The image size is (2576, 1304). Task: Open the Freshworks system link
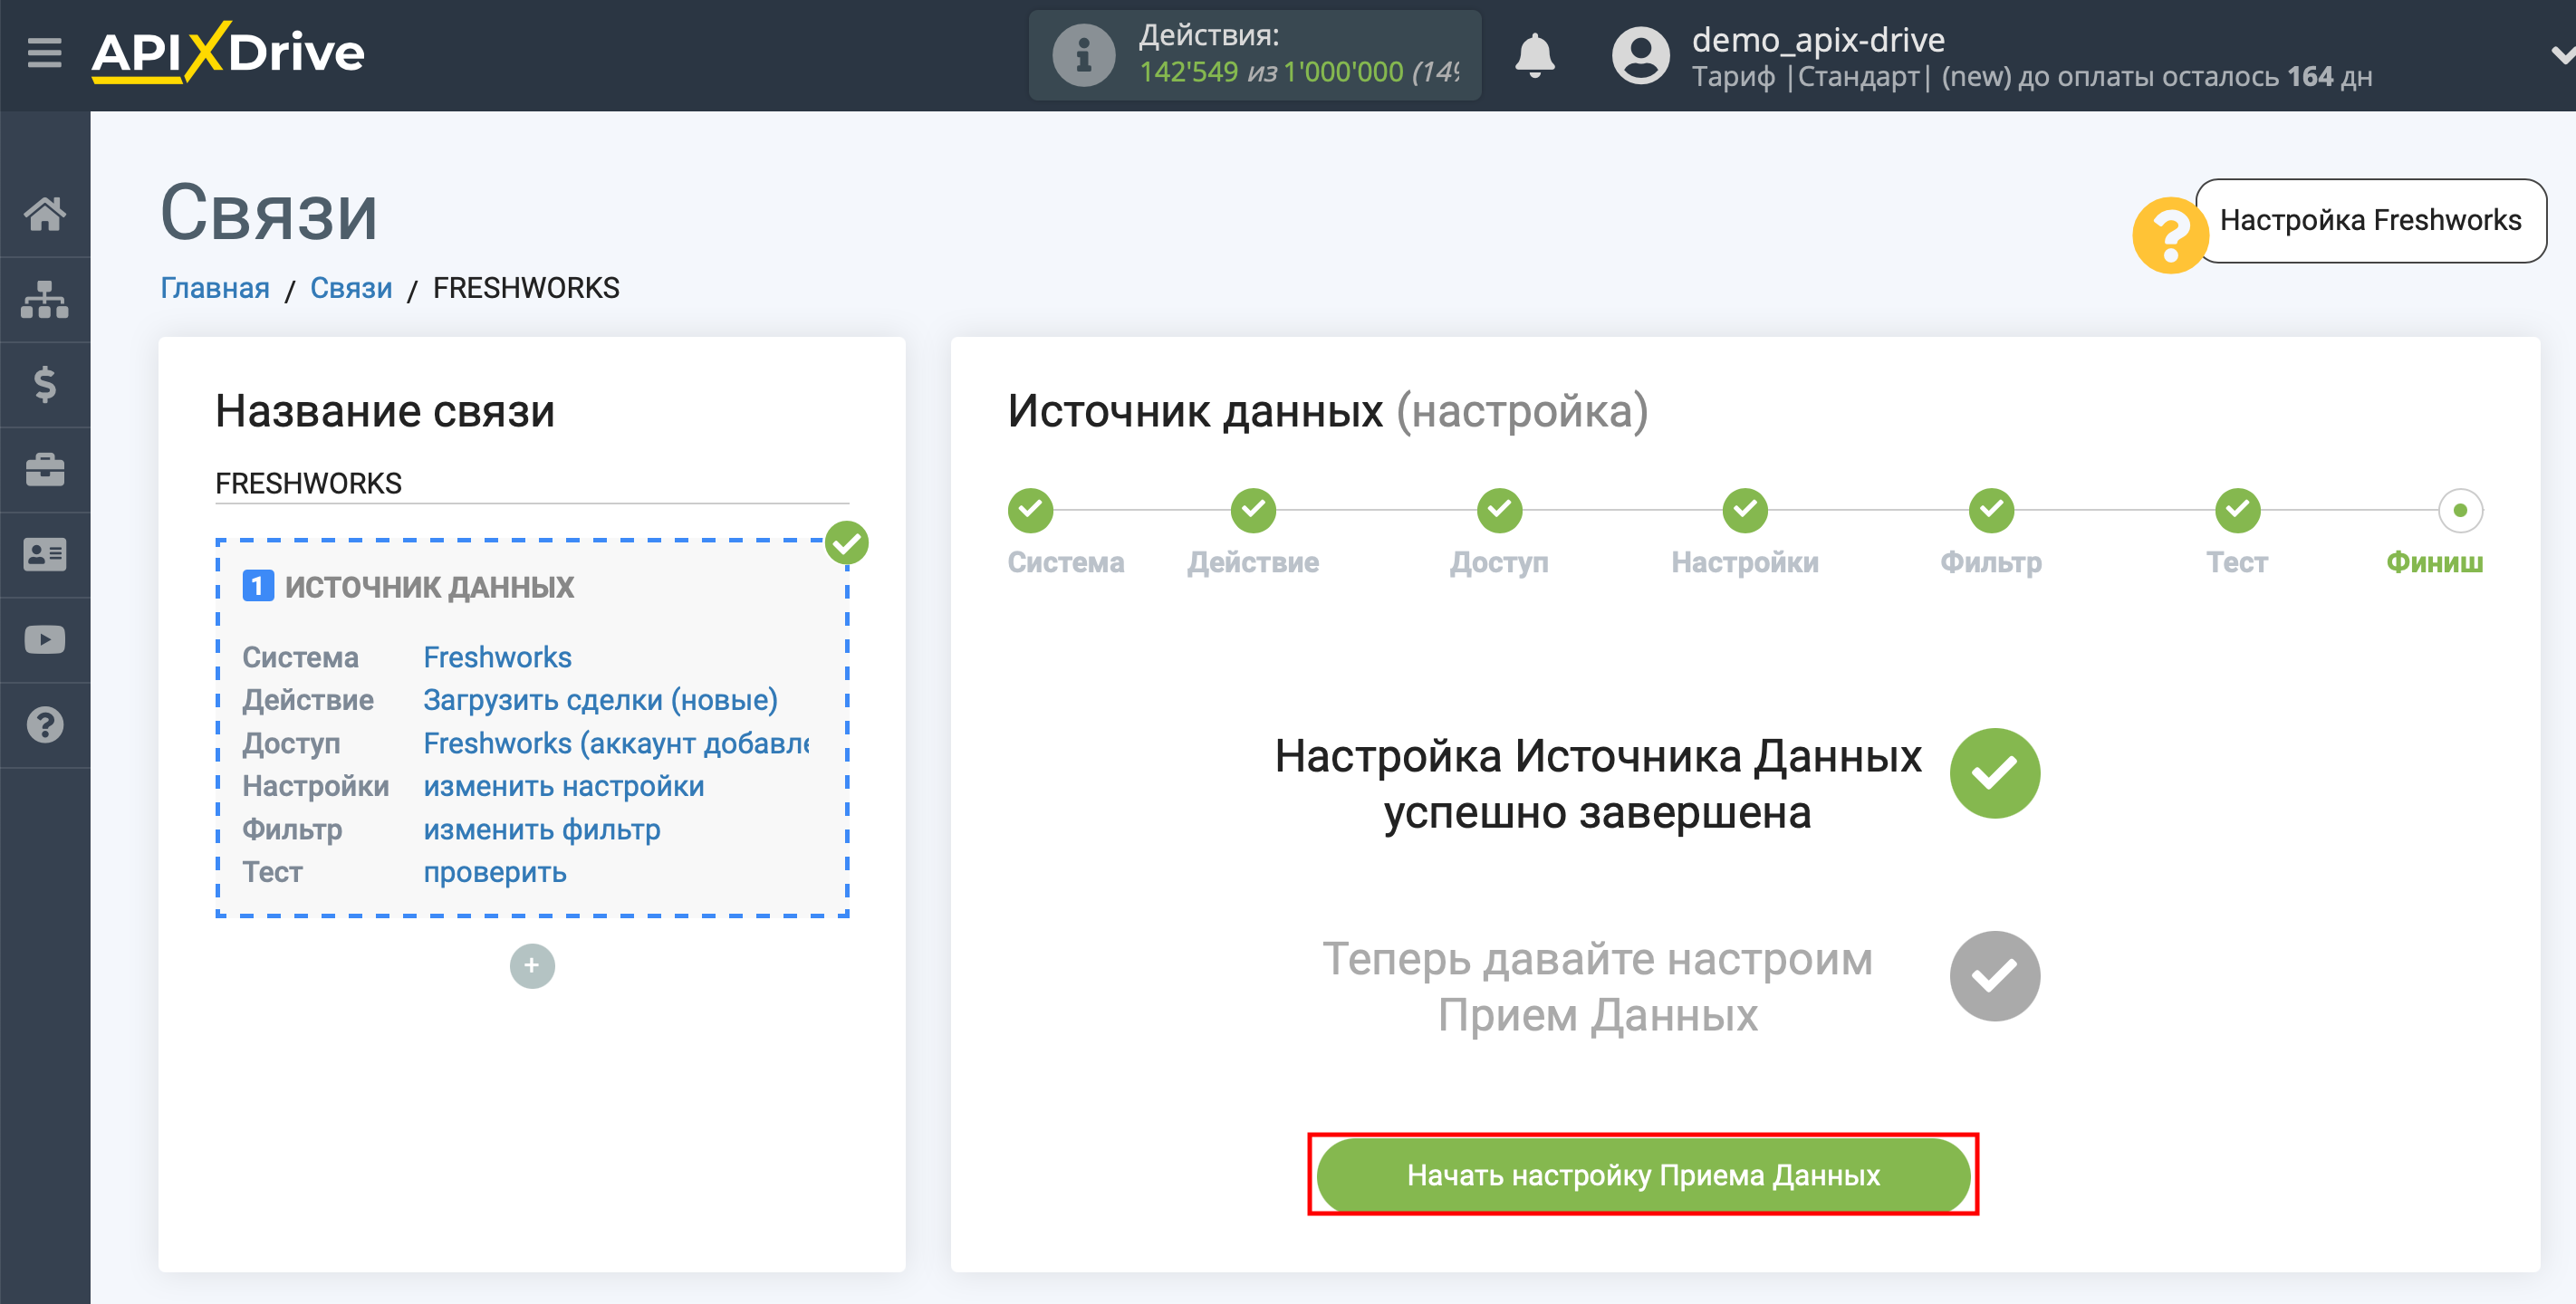(x=497, y=657)
